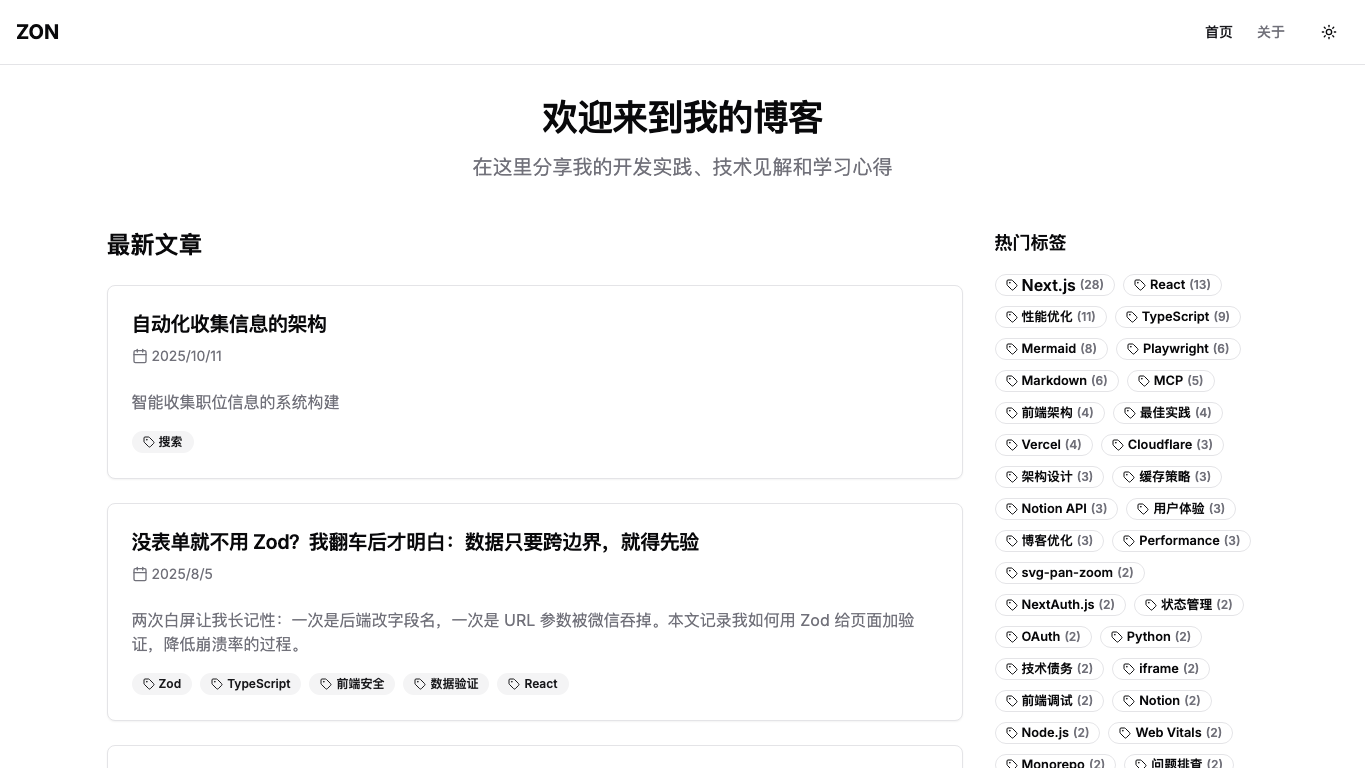Select the 前端安全 tag on the Zod article
The image size is (1365, 768).
[352, 684]
